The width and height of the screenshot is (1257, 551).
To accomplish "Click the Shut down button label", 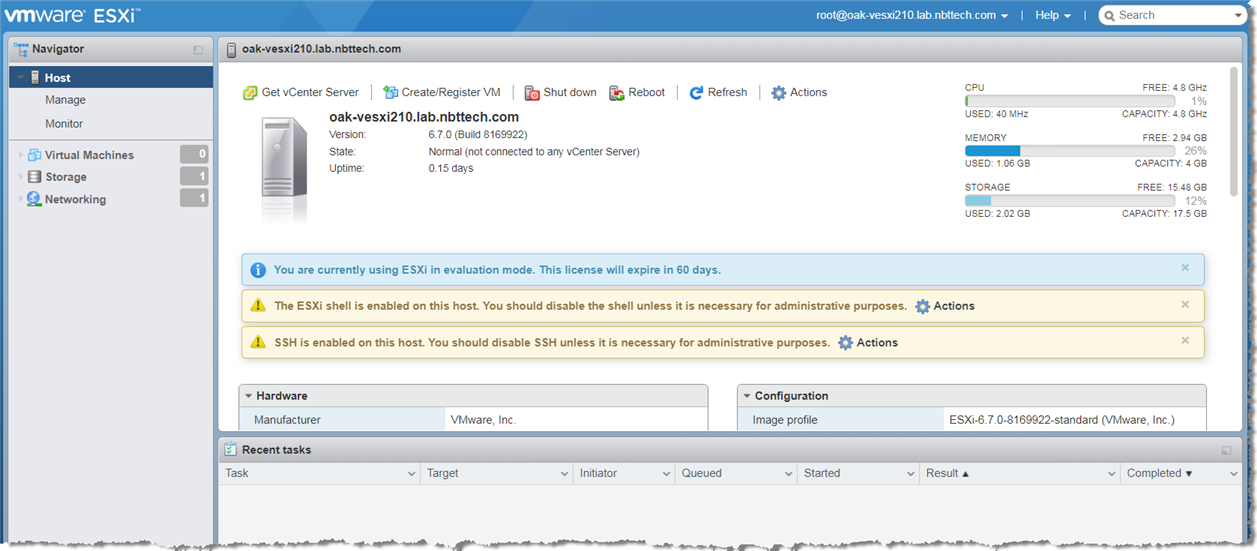I will [x=570, y=93].
